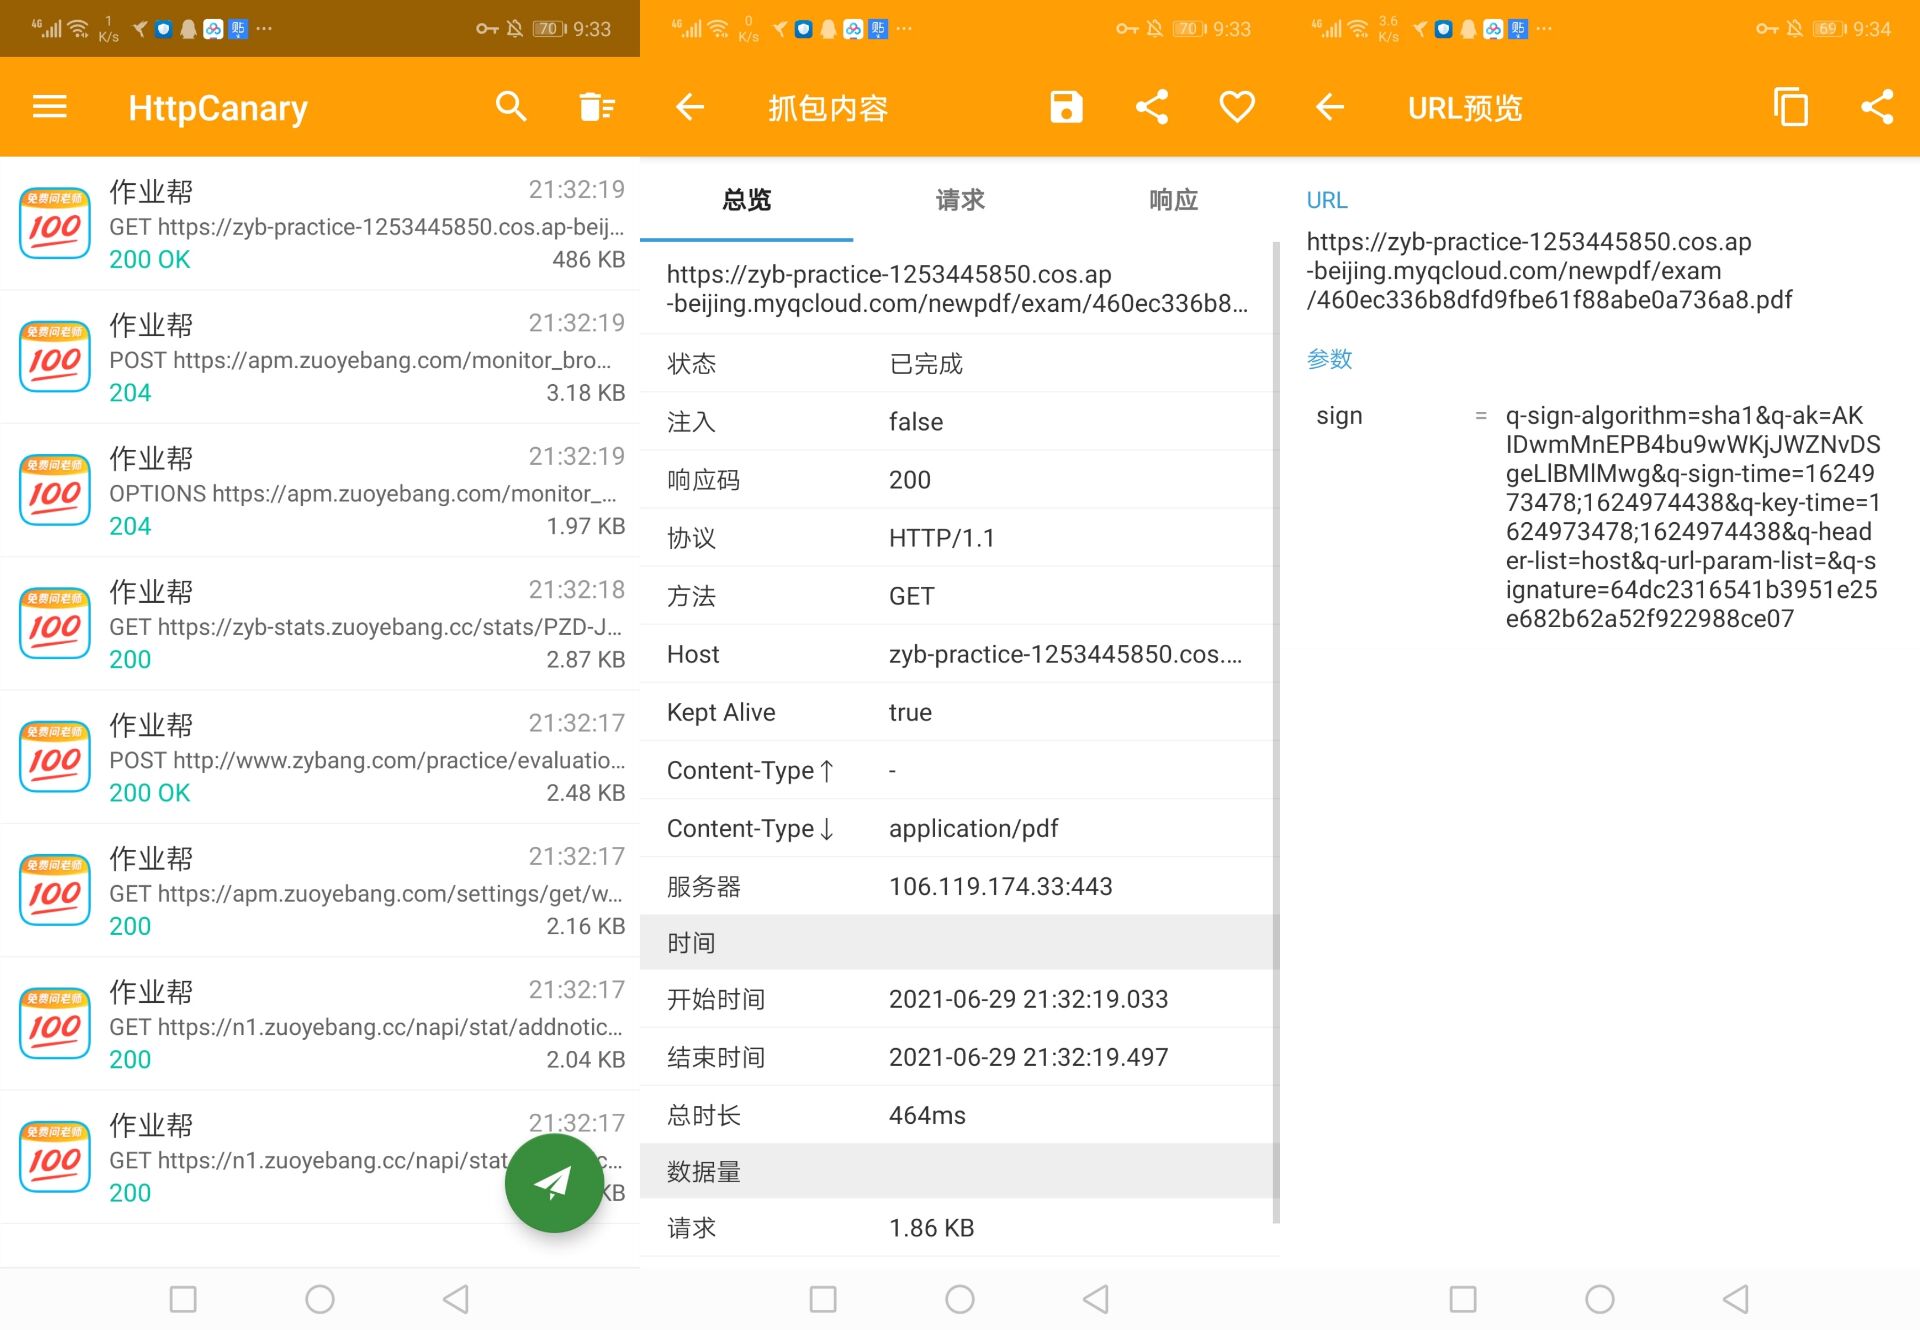This screenshot has width=1920, height=1330.
Task: Open the HttpCanary hamburger menu
Action: pyautogui.click(x=49, y=107)
